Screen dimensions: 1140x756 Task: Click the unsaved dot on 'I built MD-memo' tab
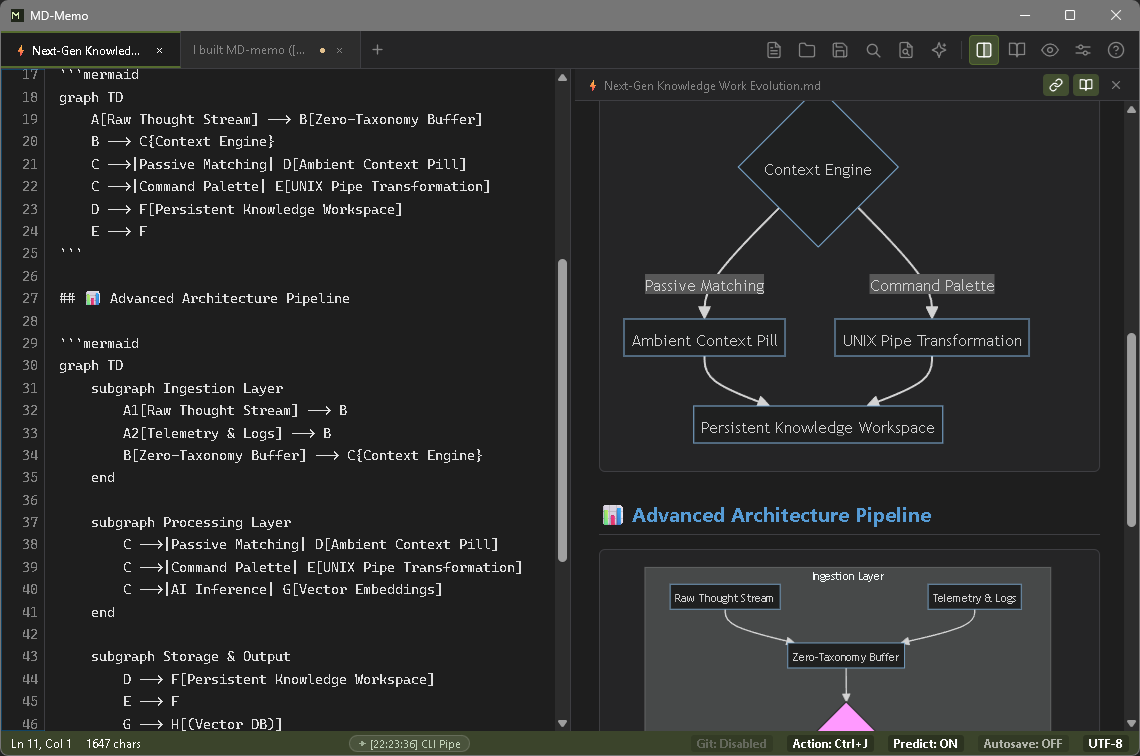click(322, 50)
